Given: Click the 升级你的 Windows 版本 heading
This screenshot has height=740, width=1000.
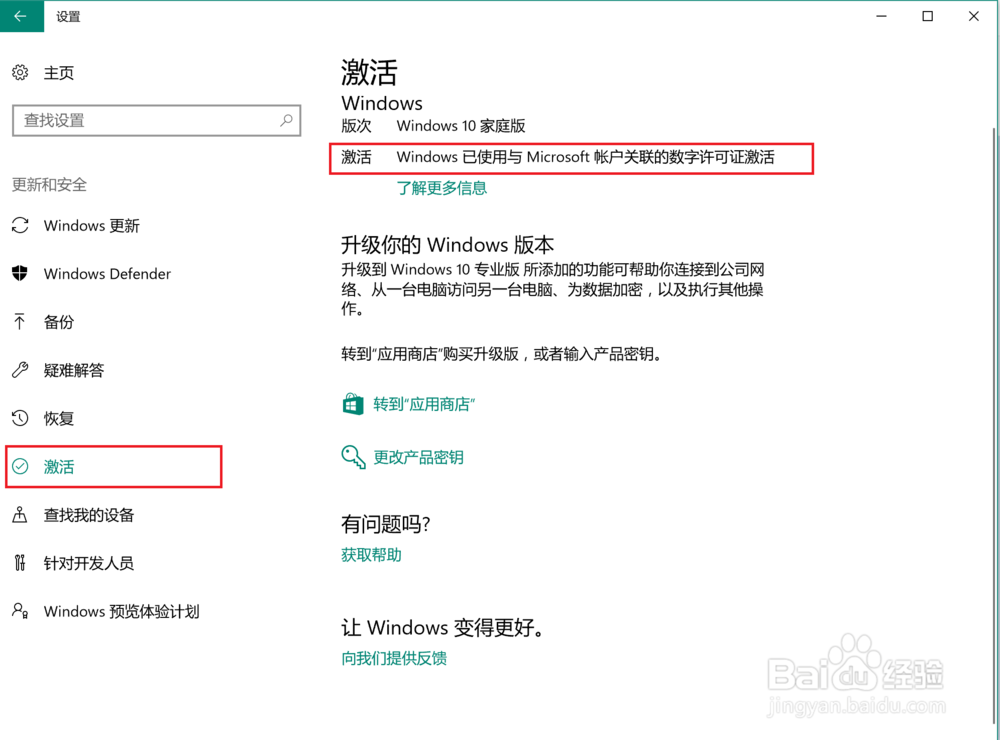Looking at the screenshot, I should tap(448, 245).
